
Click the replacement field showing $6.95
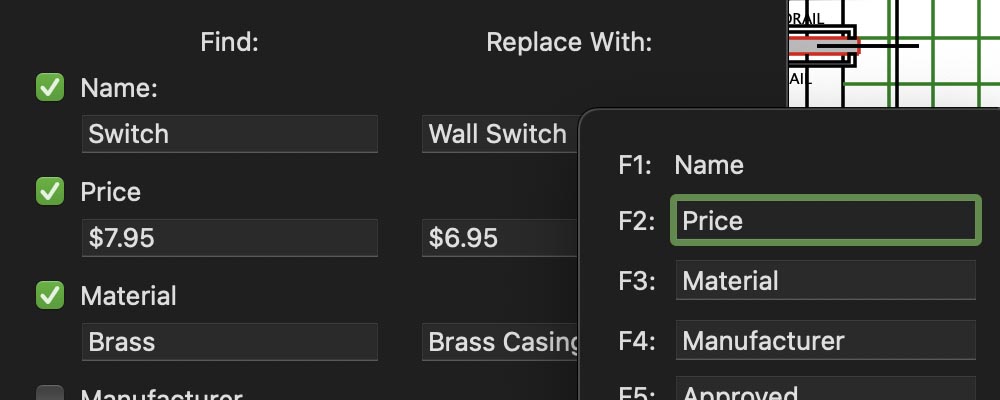(500, 238)
